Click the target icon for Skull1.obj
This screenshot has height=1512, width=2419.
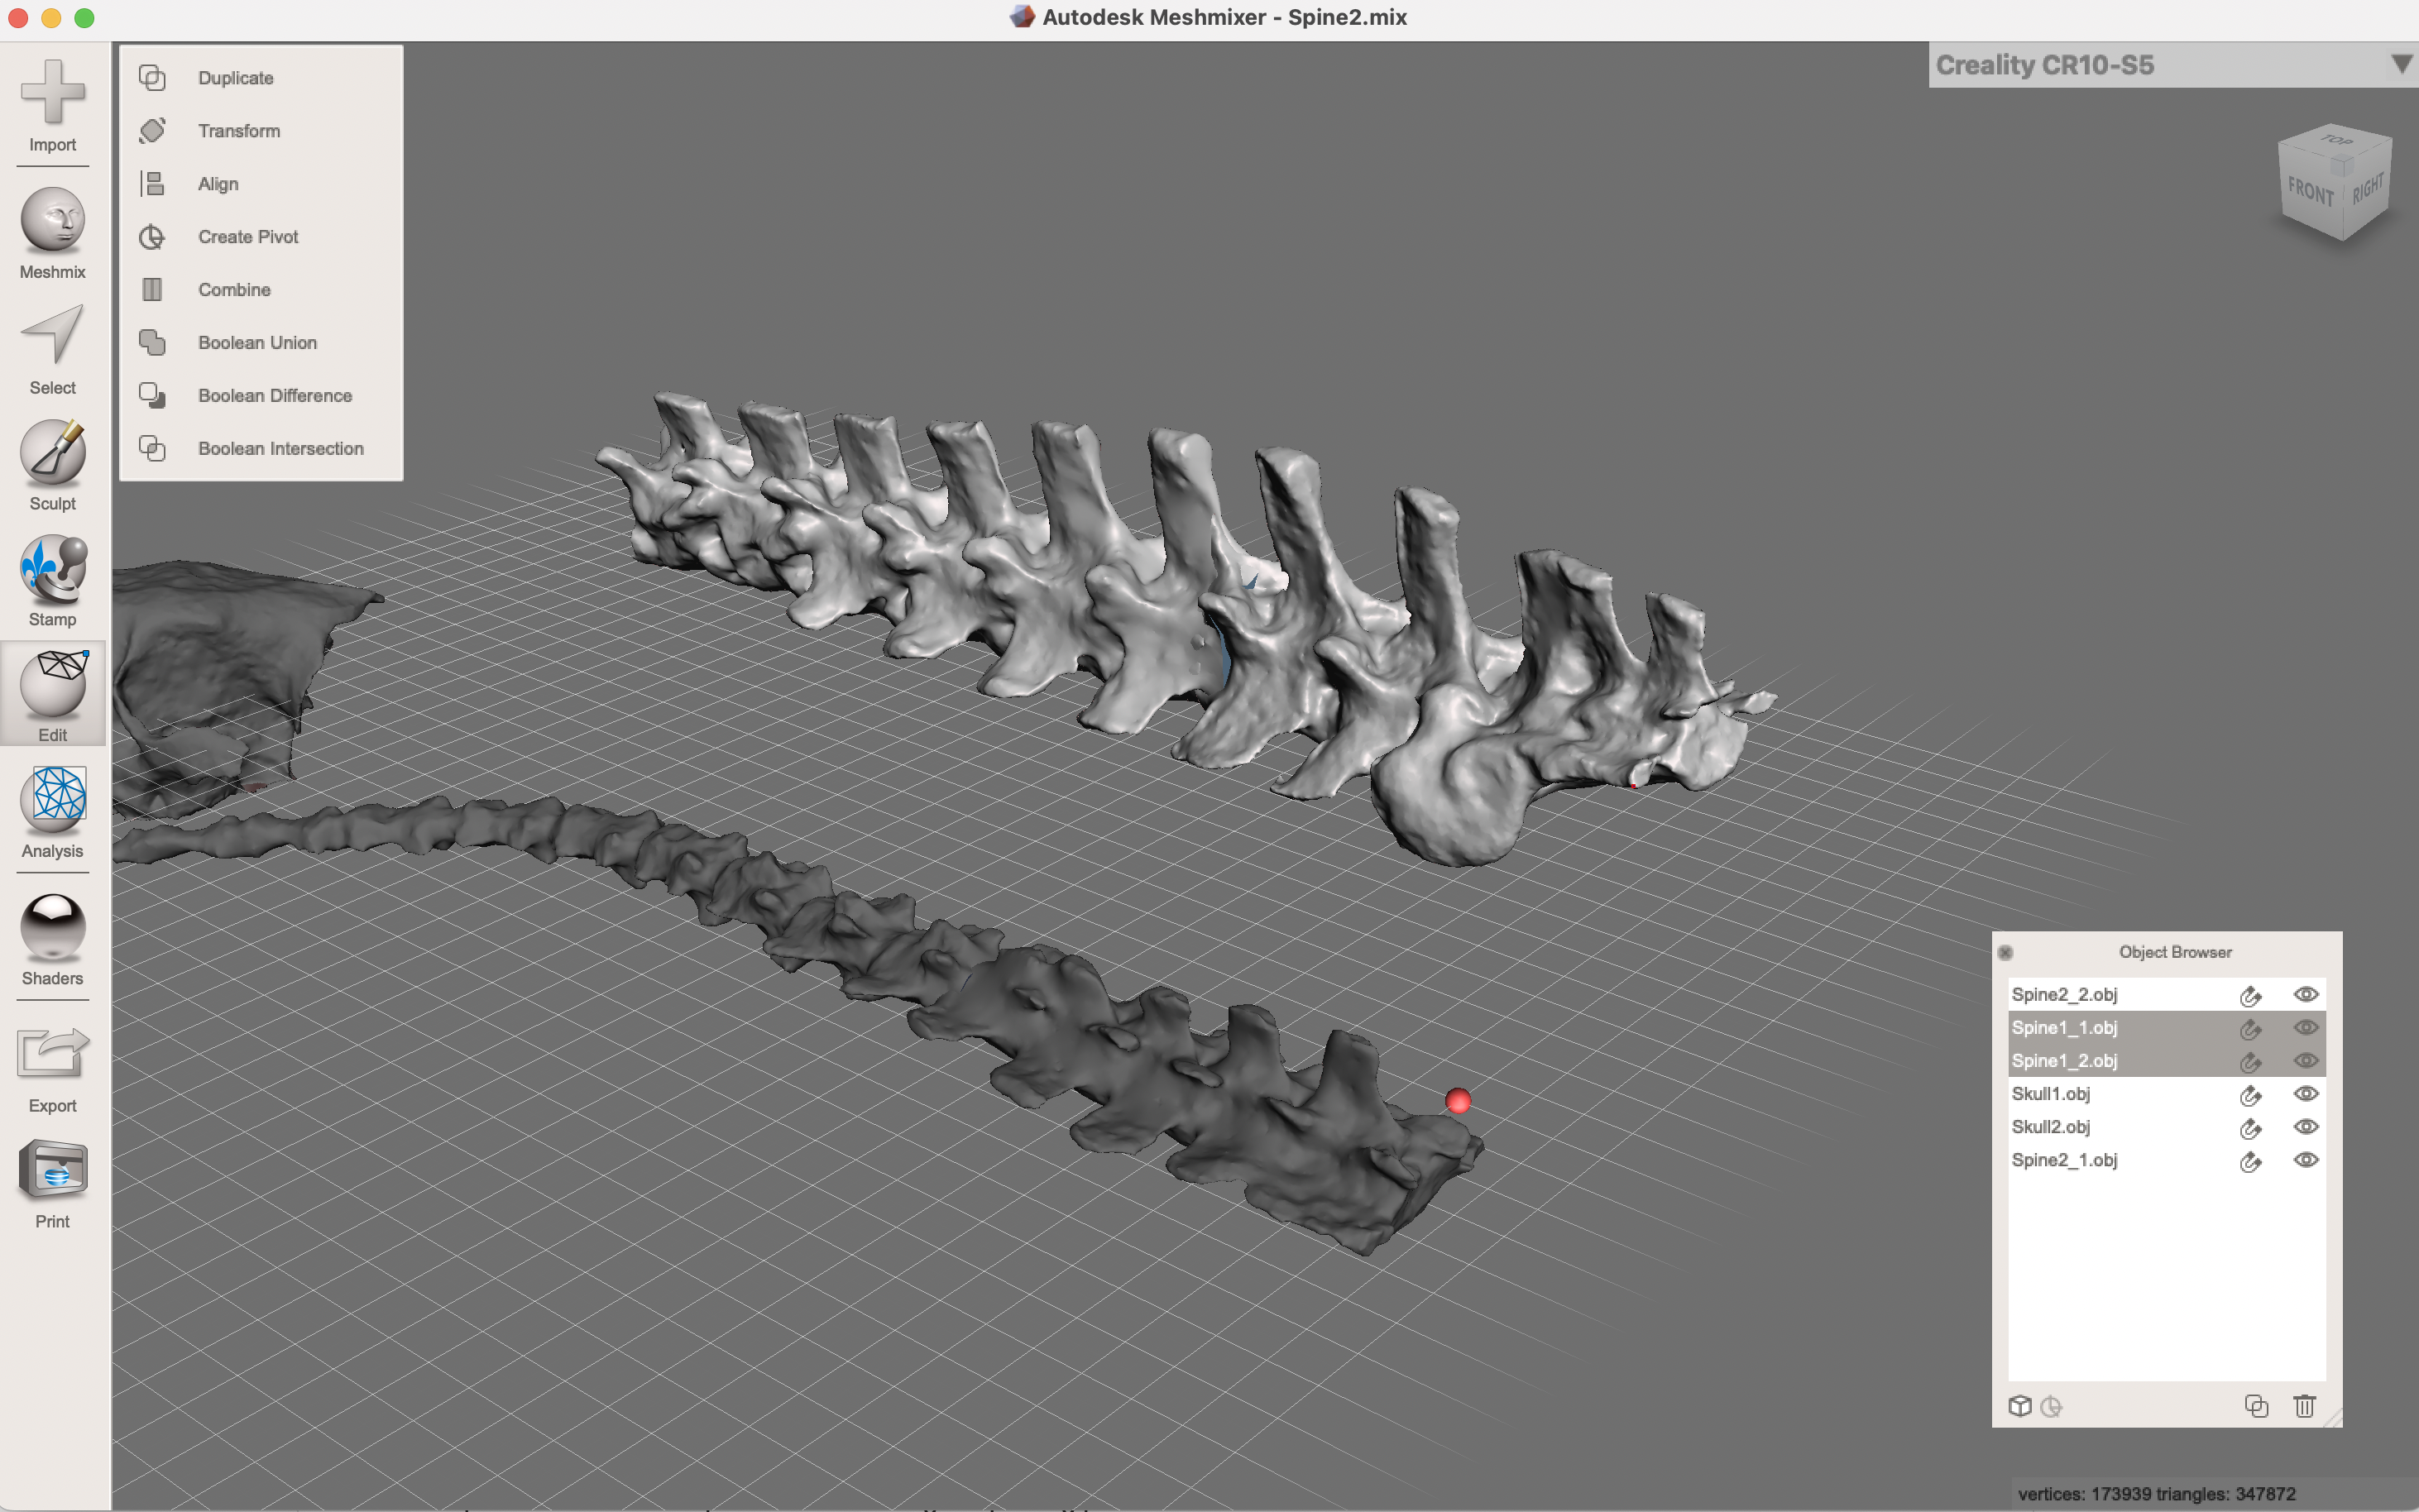click(2250, 1095)
